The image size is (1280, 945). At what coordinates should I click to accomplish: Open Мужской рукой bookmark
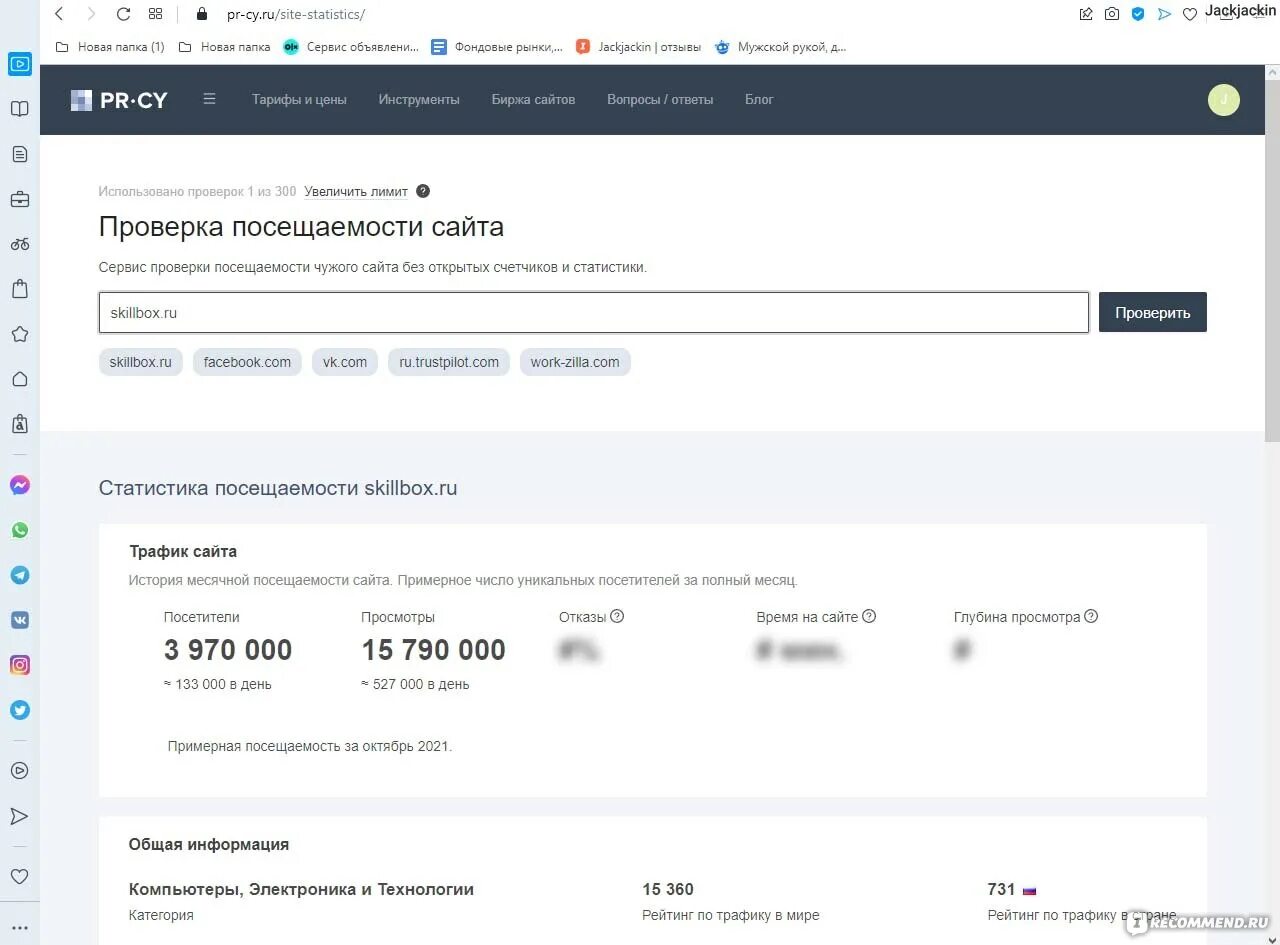coord(781,46)
